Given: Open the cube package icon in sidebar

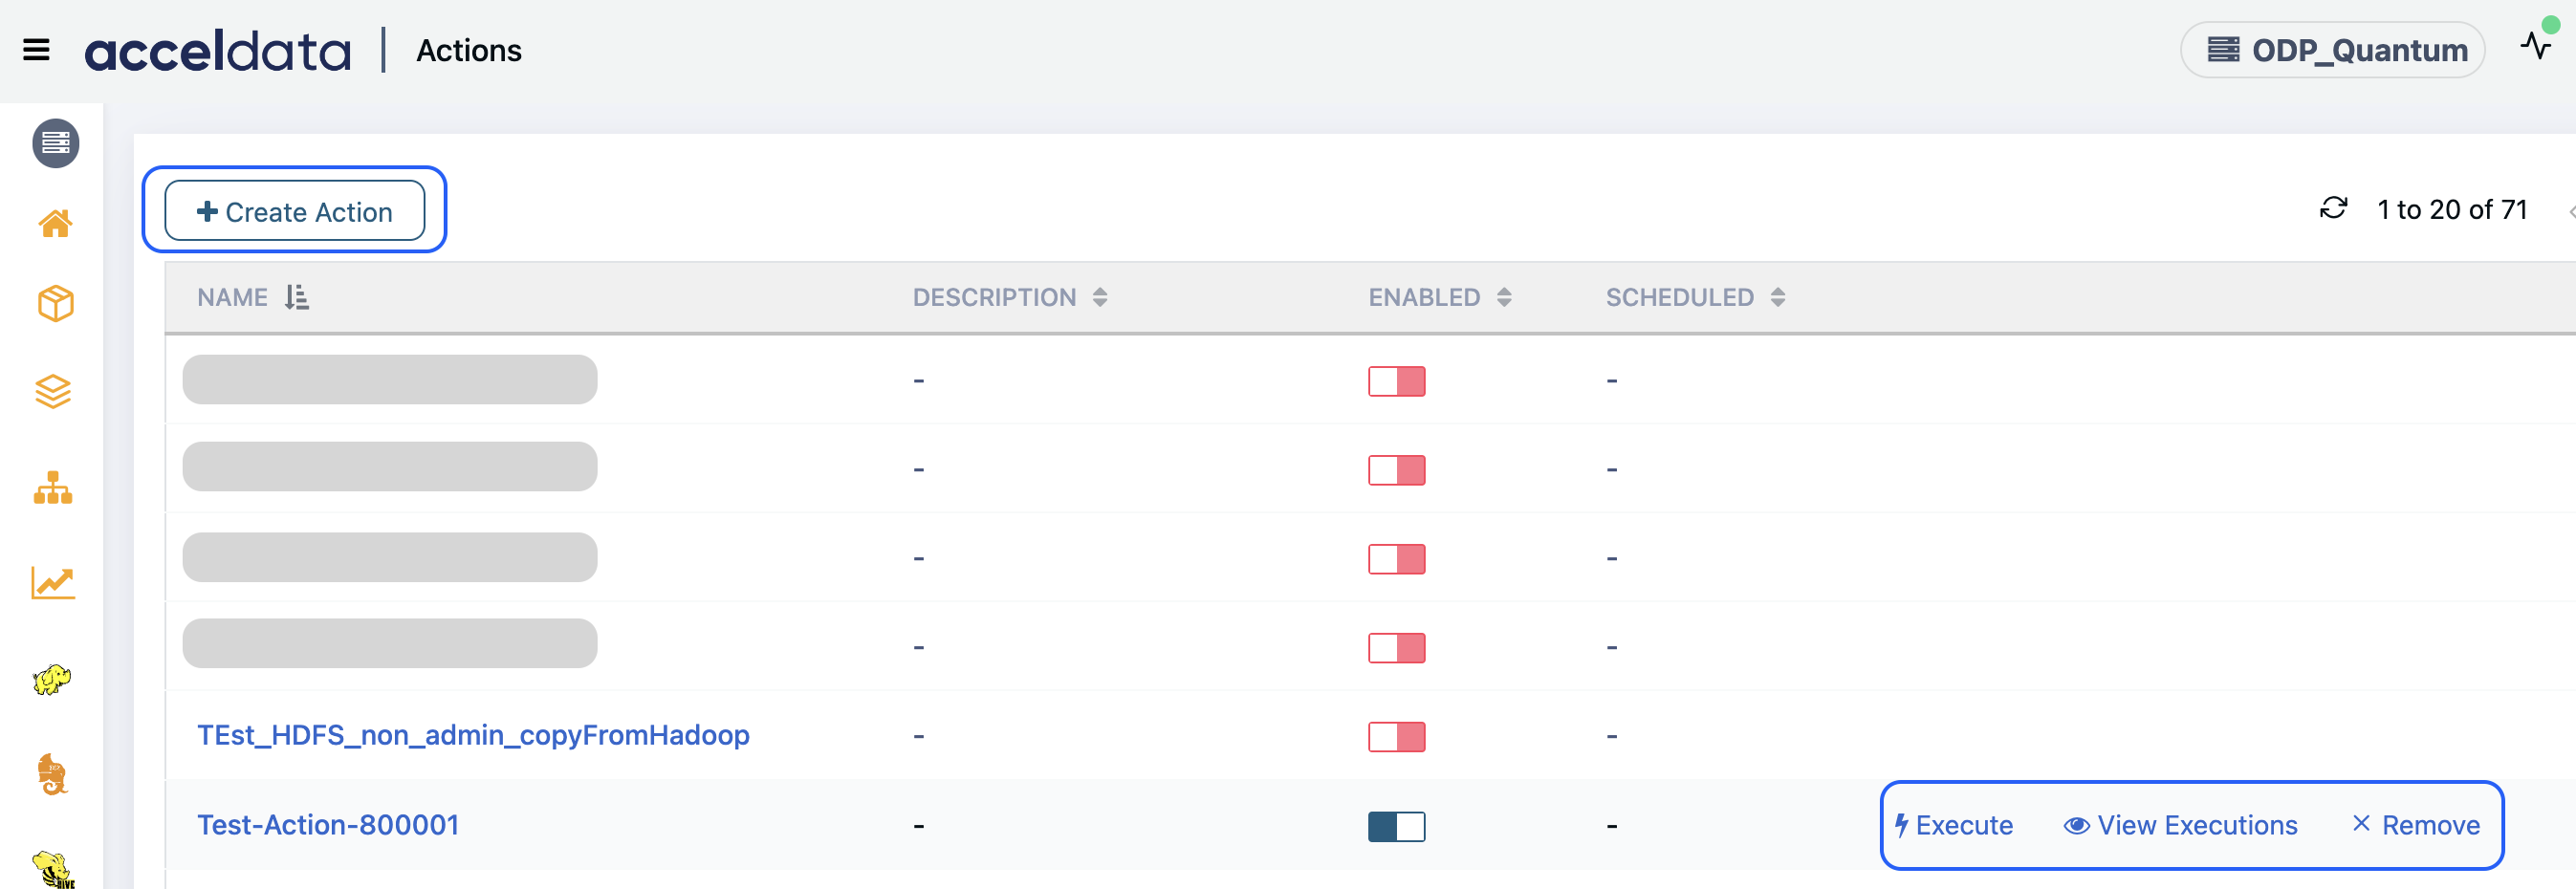Looking at the screenshot, I should click(55, 303).
